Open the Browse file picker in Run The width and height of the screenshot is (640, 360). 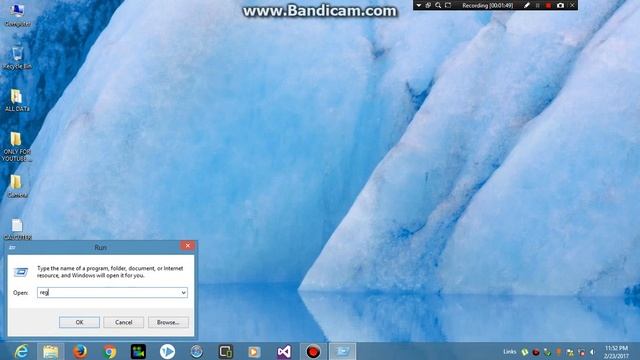tap(168, 322)
